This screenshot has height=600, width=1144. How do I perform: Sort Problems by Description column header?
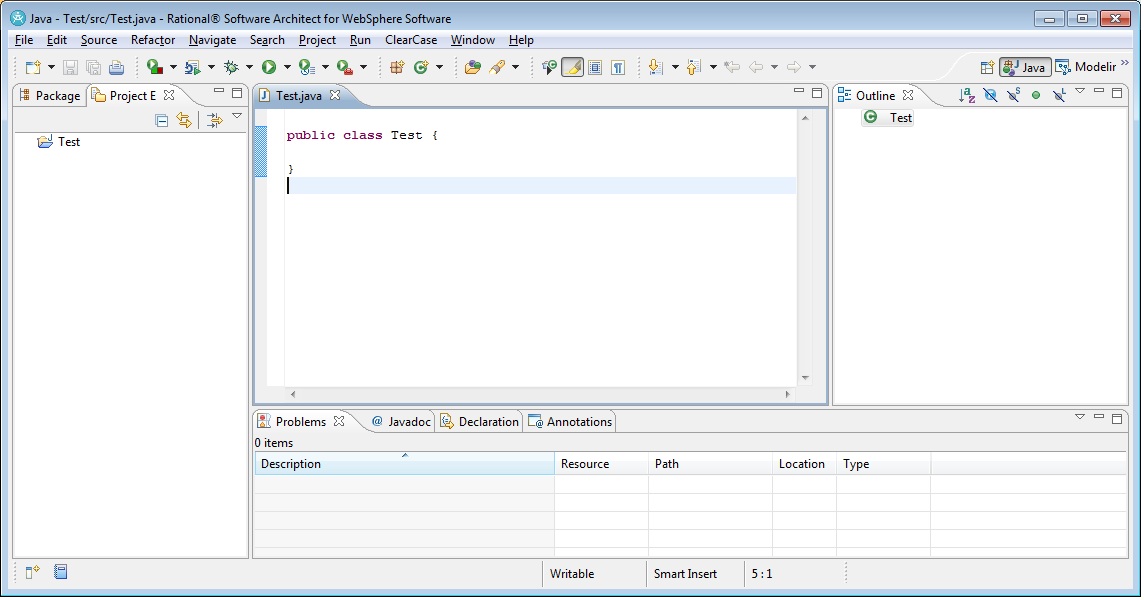404,464
